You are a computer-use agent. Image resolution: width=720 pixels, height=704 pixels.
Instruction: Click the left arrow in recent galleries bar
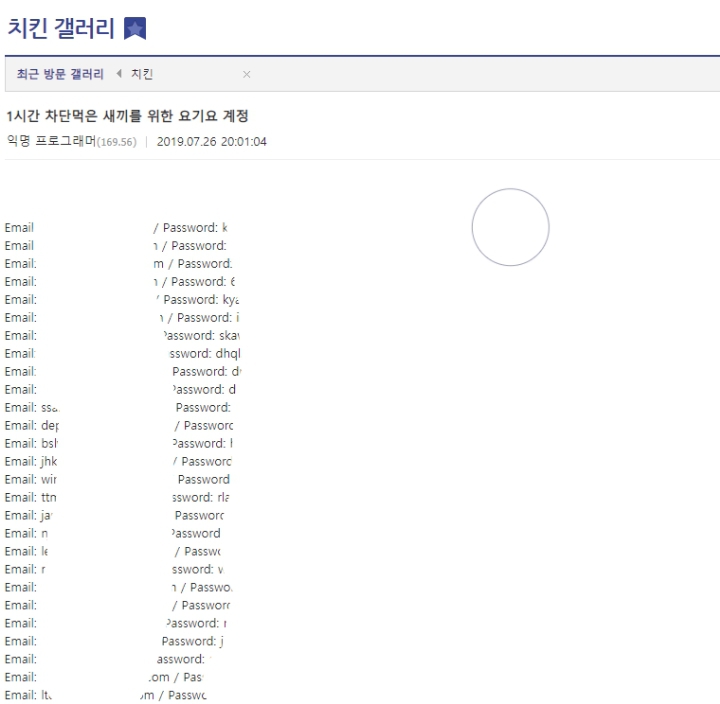pyautogui.click(x=119, y=73)
